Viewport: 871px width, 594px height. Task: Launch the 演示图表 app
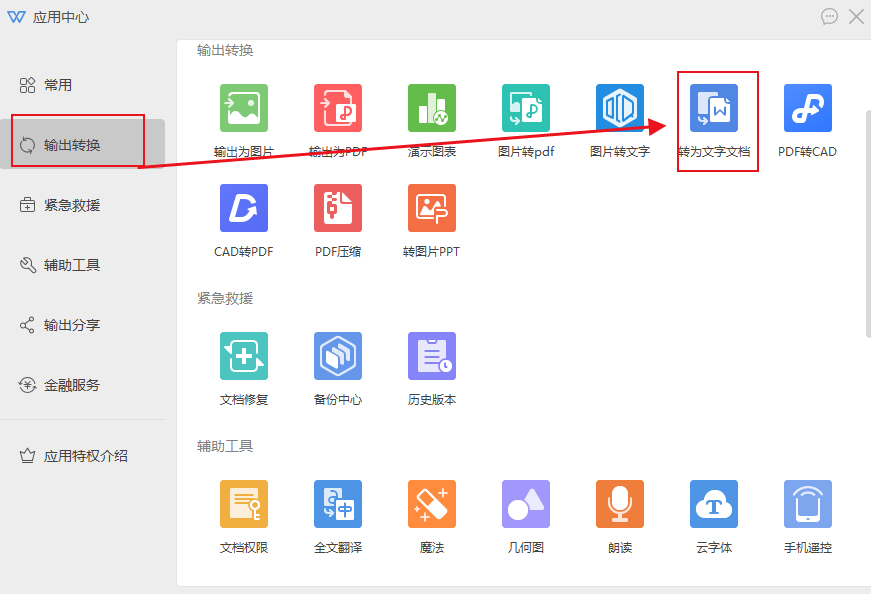click(432, 108)
